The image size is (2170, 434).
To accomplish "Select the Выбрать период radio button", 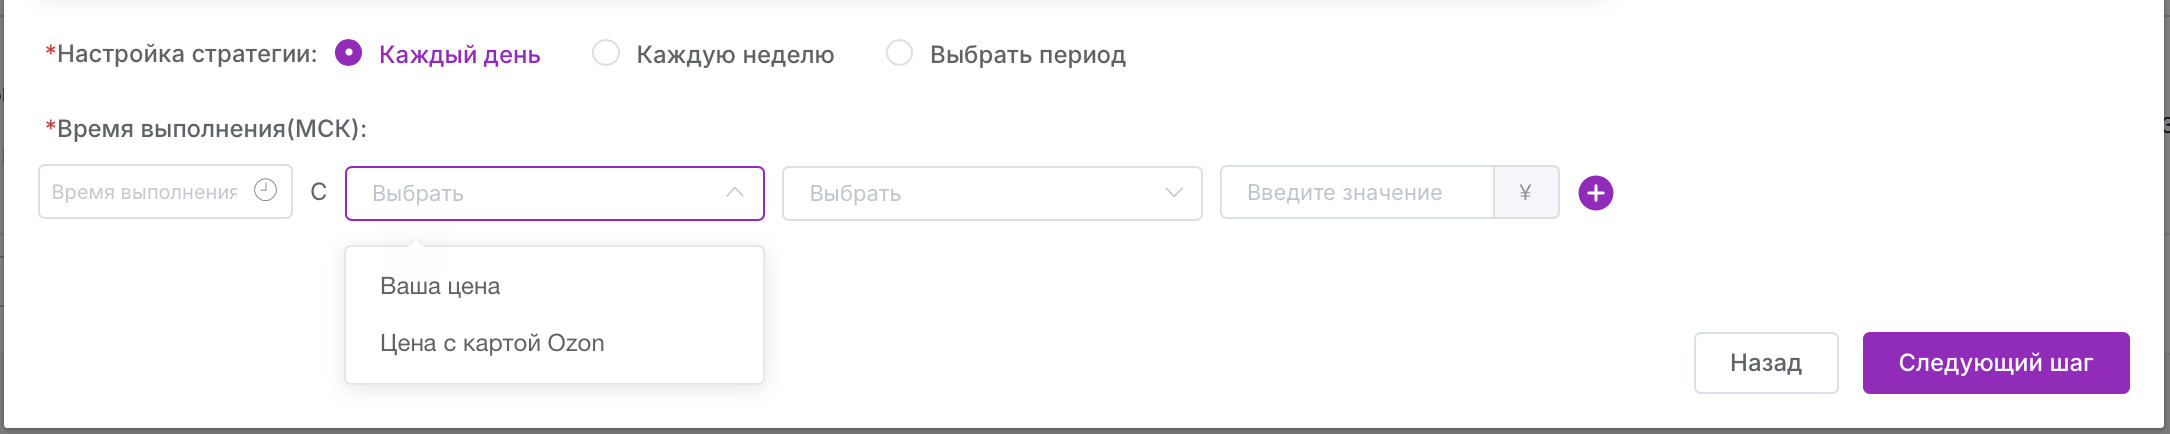I will [x=899, y=53].
